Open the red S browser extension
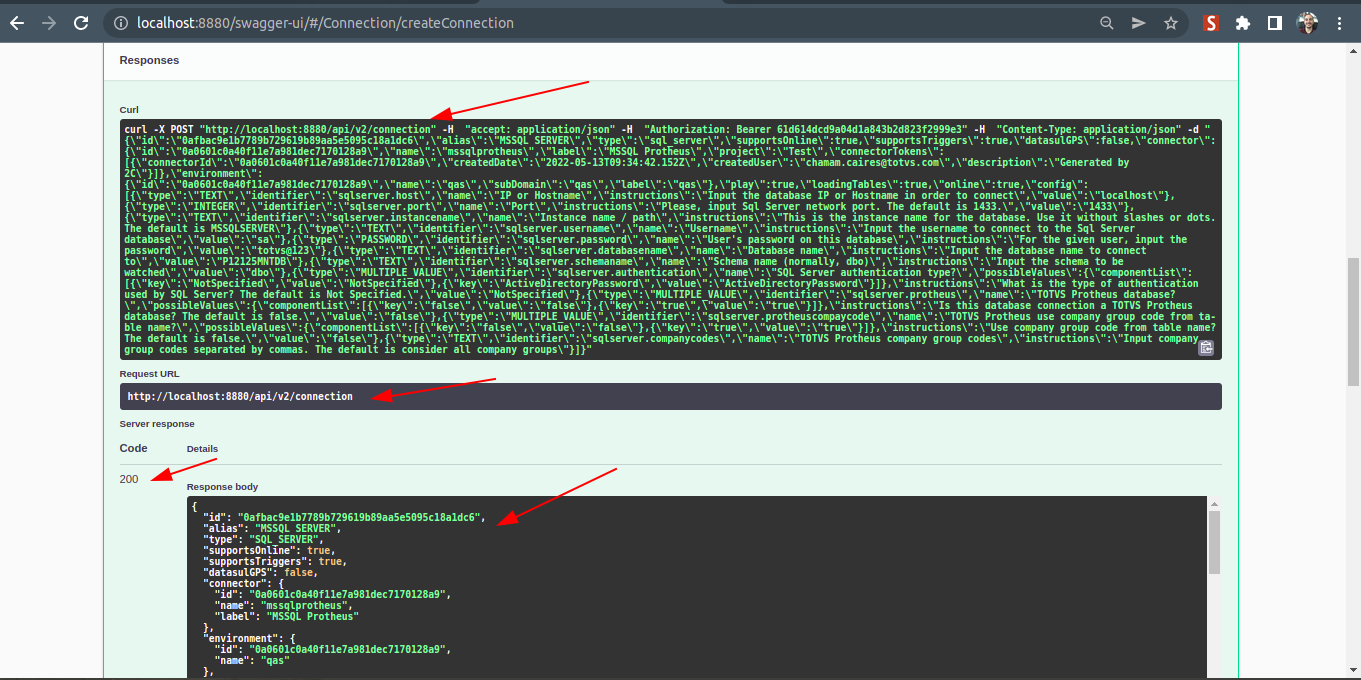Image resolution: width=1361 pixels, height=680 pixels. coord(1211,22)
